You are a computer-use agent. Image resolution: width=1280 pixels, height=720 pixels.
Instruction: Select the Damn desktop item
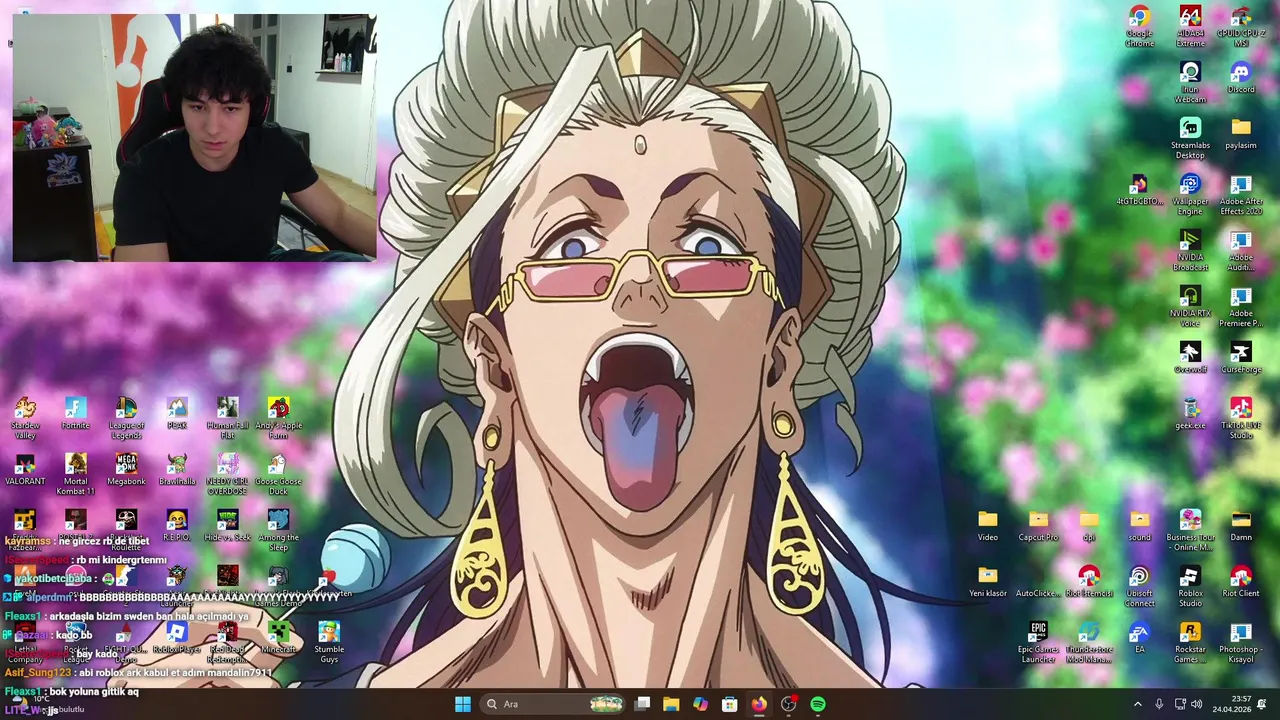point(1241,526)
